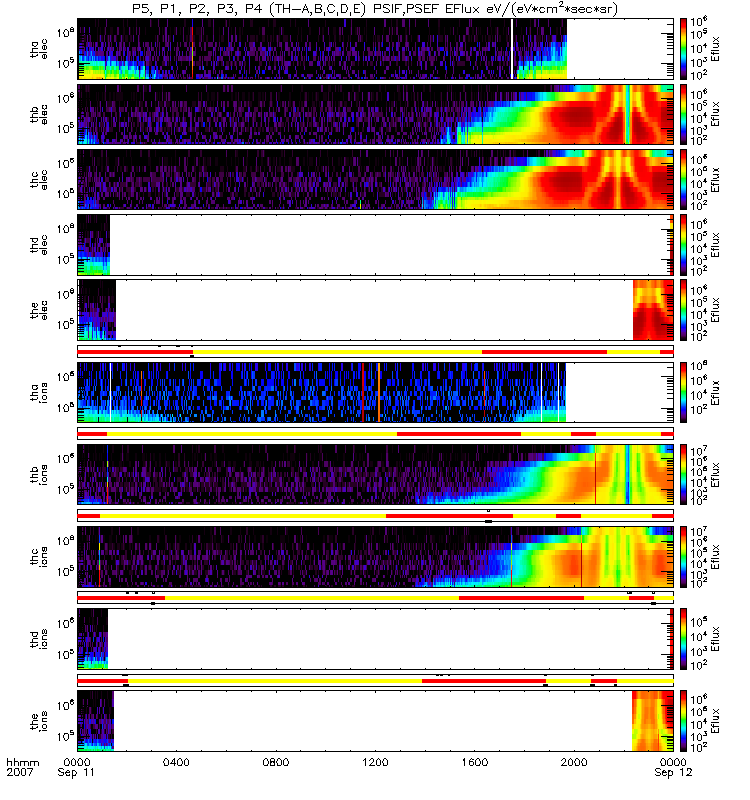Click the red-yellow status bar above tha ions

click(376, 352)
